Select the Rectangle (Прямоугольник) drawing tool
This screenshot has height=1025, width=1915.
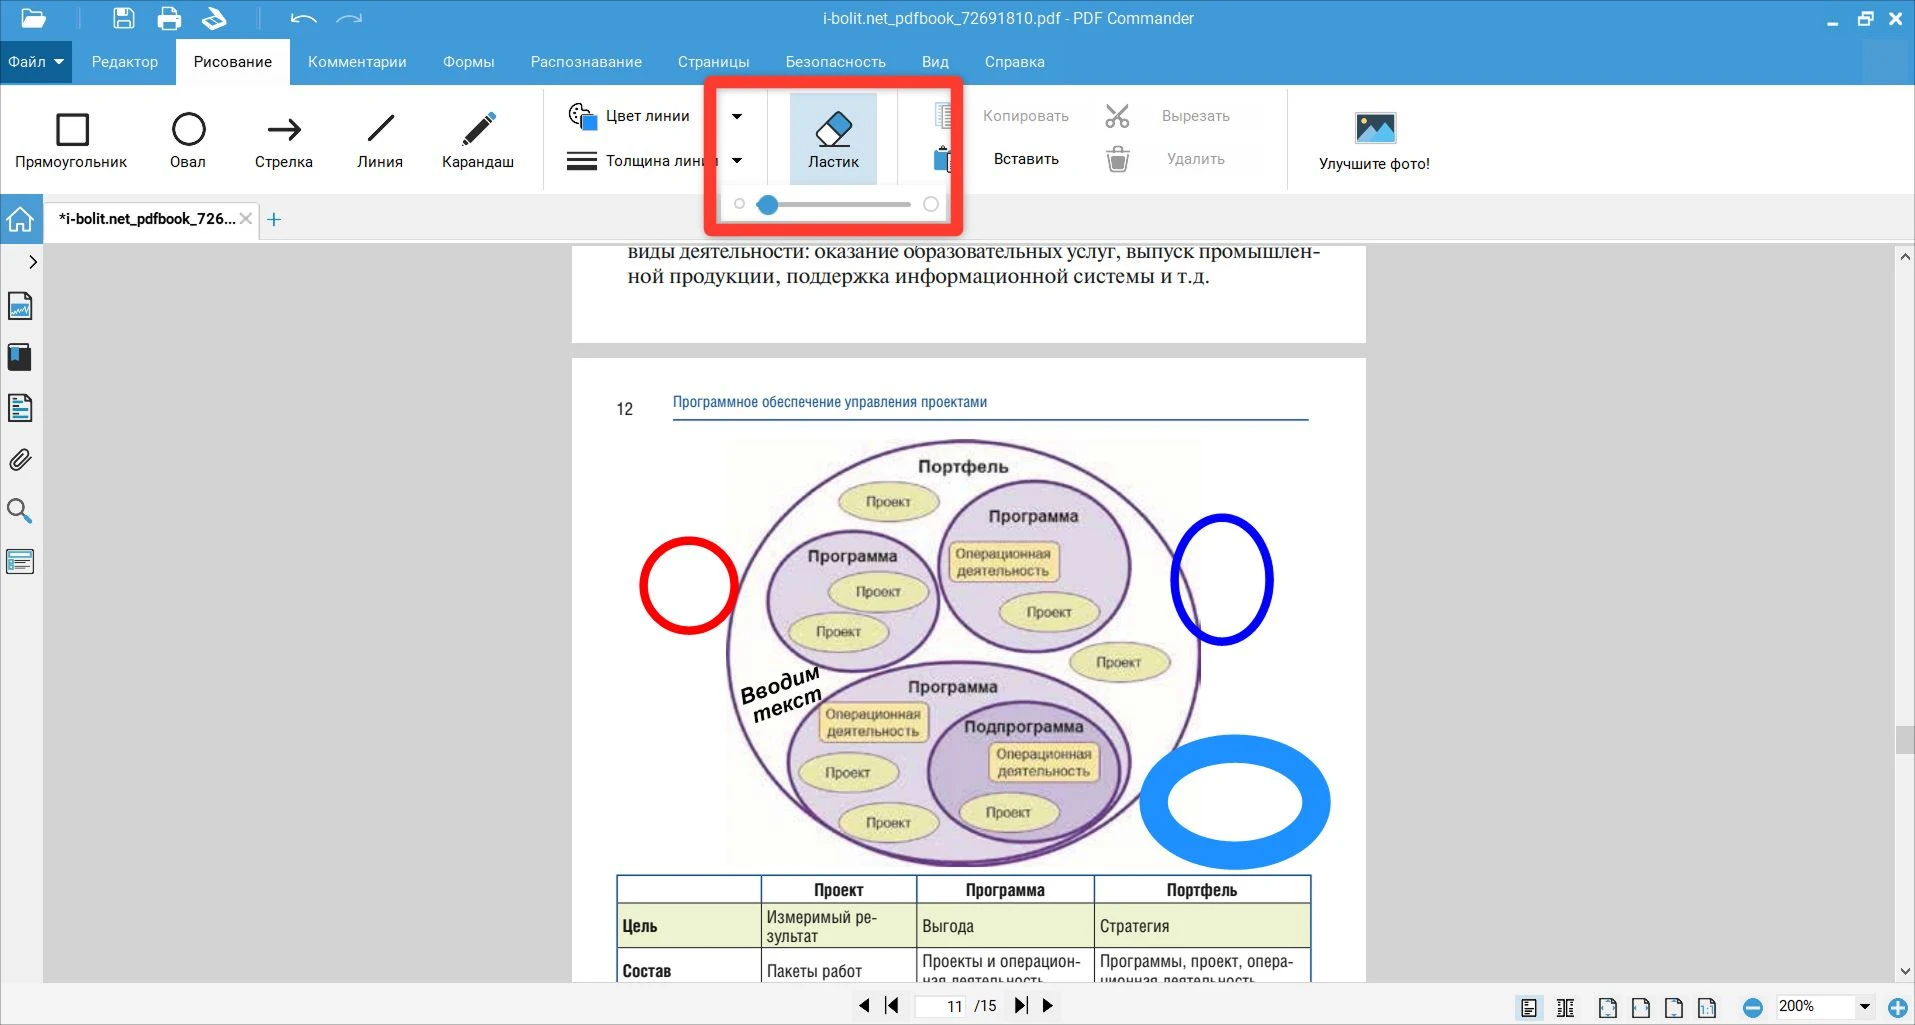click(x=71, y=140)
